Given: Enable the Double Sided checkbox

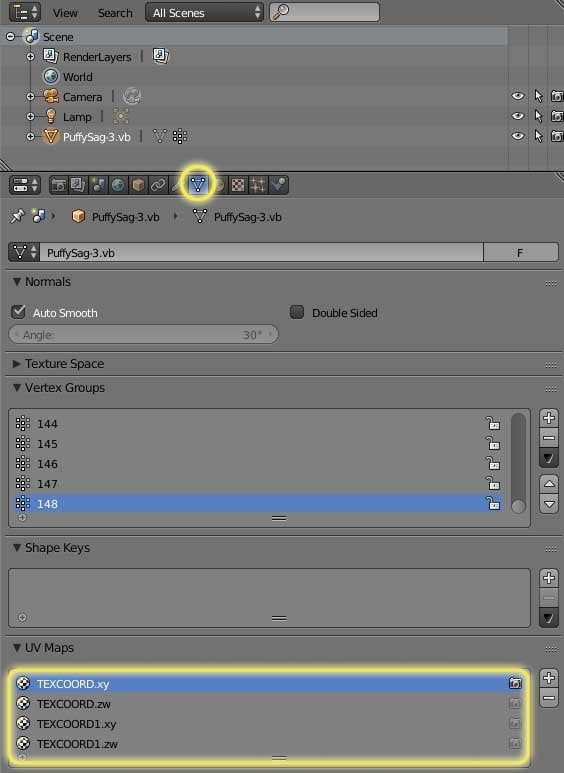Looking at the screenshot, I should click(297, 312).
